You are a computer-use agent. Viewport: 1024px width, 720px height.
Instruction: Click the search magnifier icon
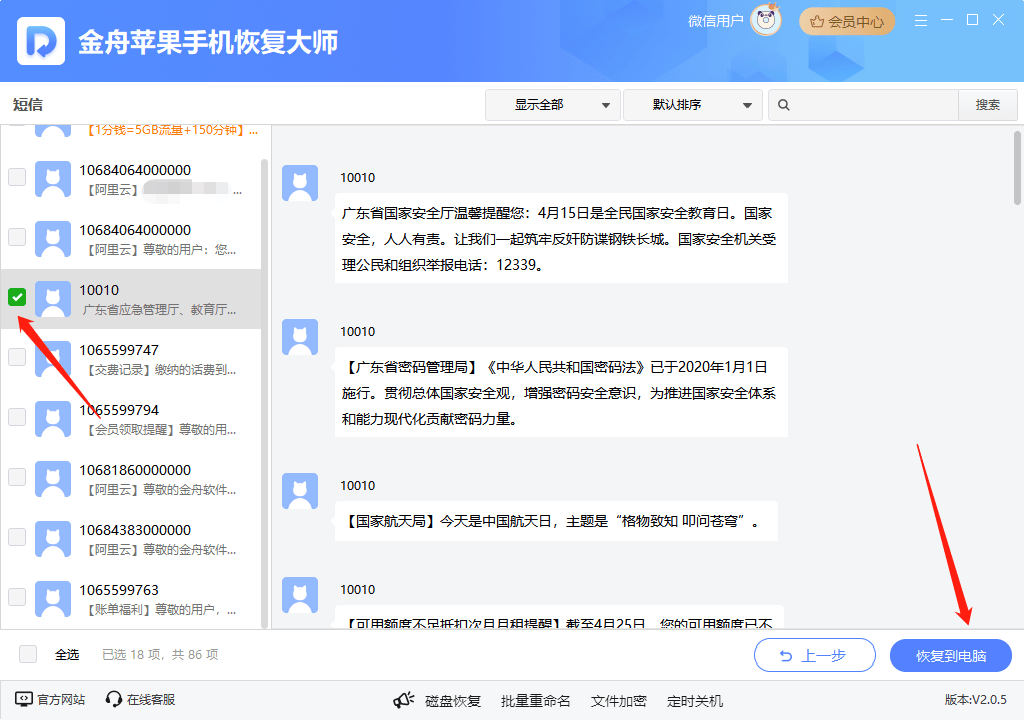785,105
